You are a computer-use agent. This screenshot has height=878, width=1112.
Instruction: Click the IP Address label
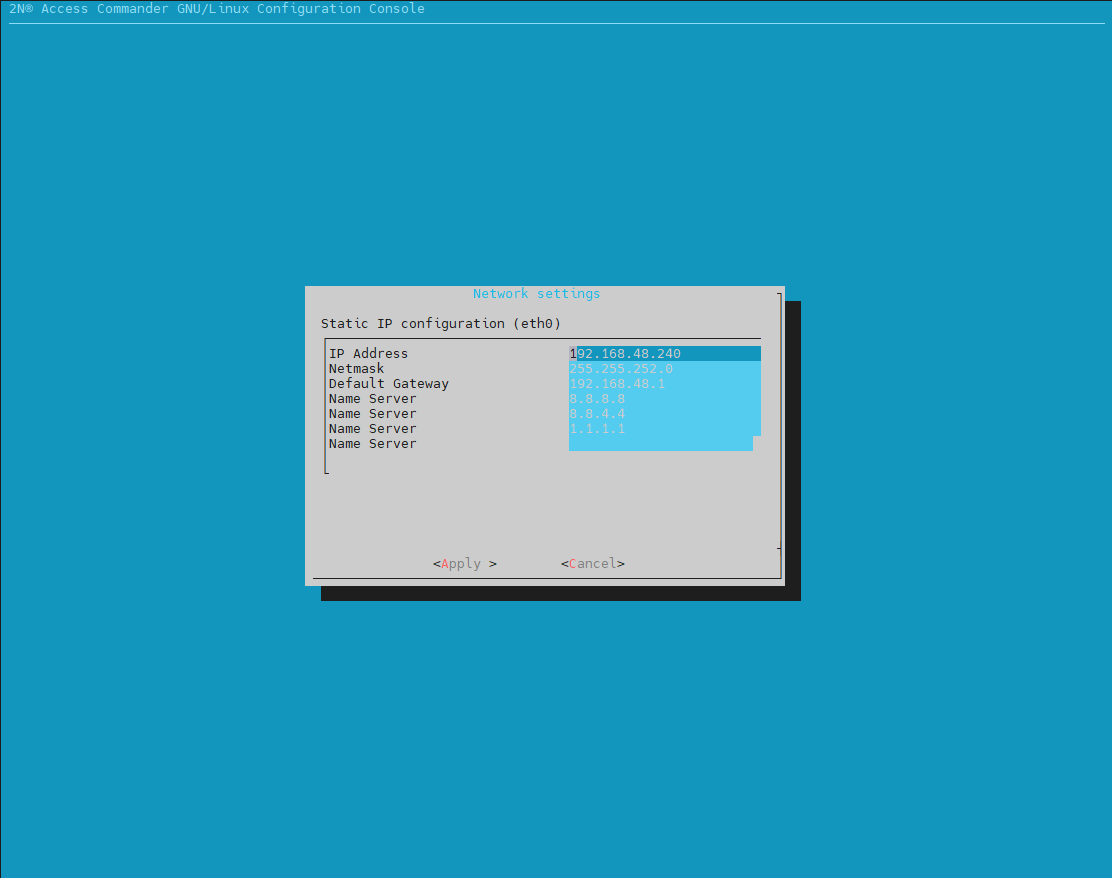368,353
